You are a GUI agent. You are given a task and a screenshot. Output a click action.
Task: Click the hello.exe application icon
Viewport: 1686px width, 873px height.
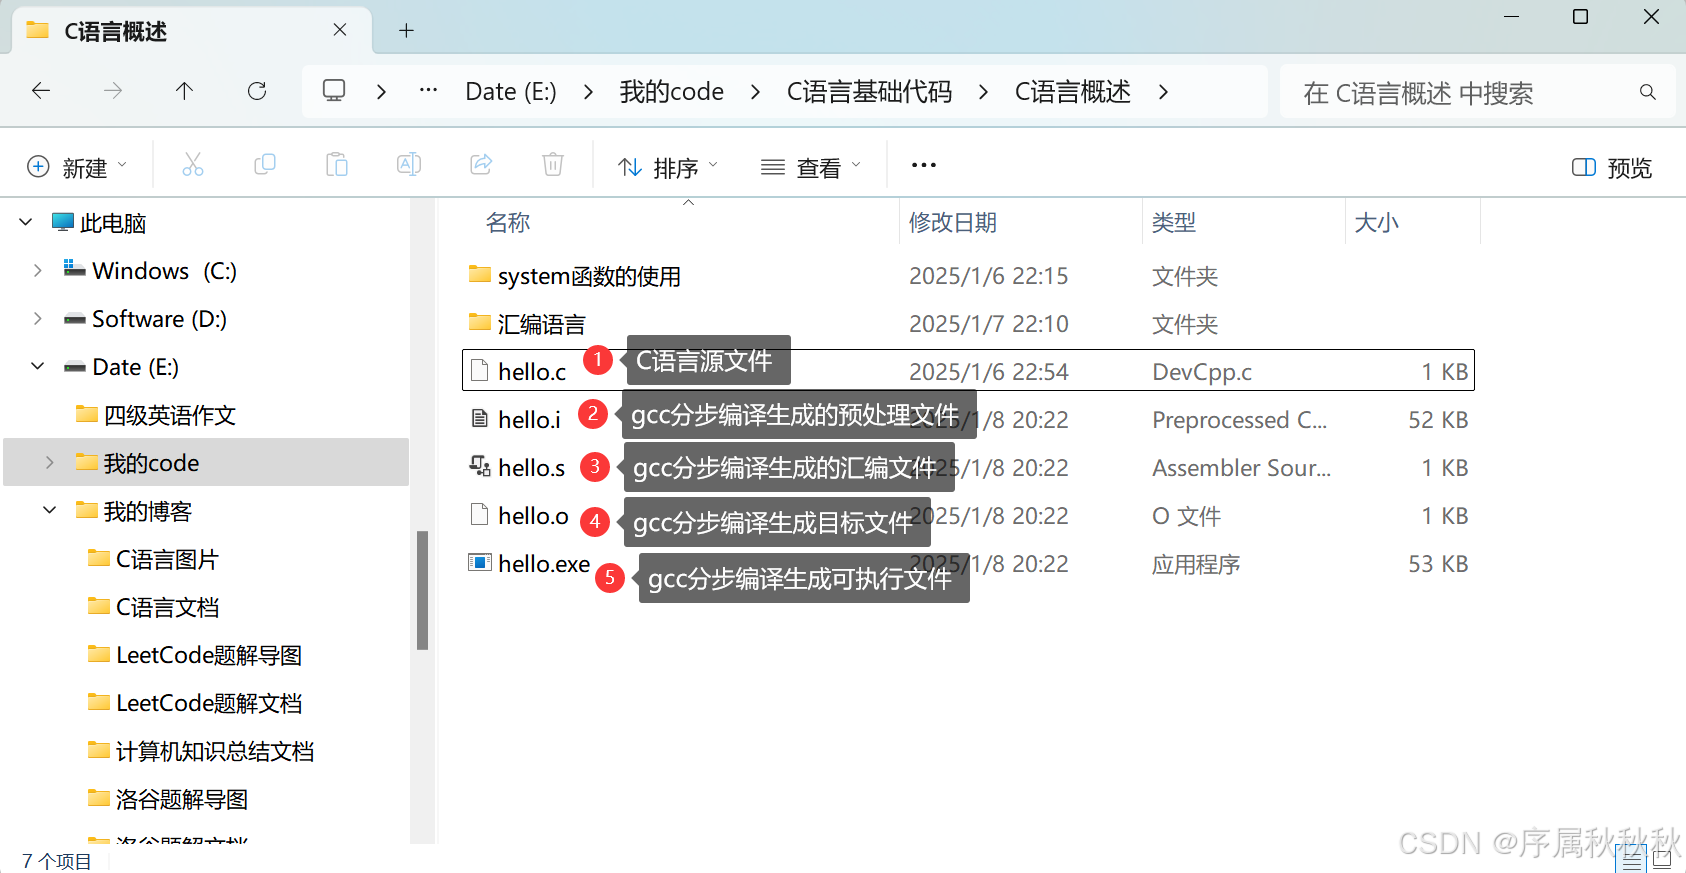480,563
